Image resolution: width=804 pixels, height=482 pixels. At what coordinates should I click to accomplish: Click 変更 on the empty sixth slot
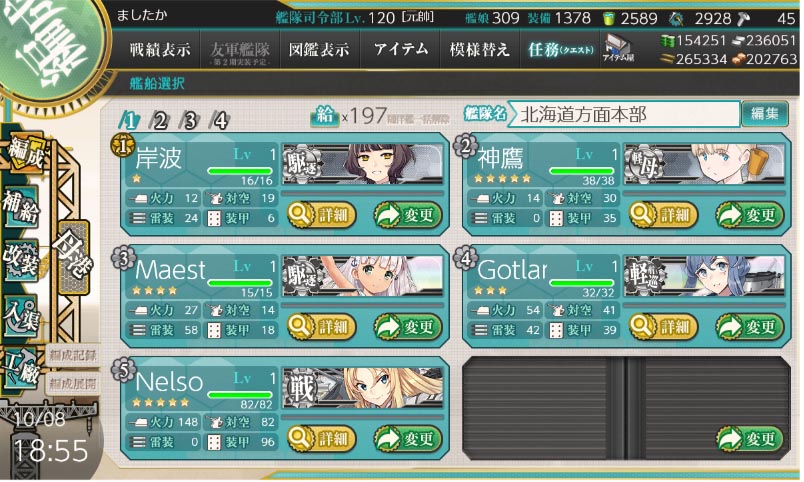[750, 439]
